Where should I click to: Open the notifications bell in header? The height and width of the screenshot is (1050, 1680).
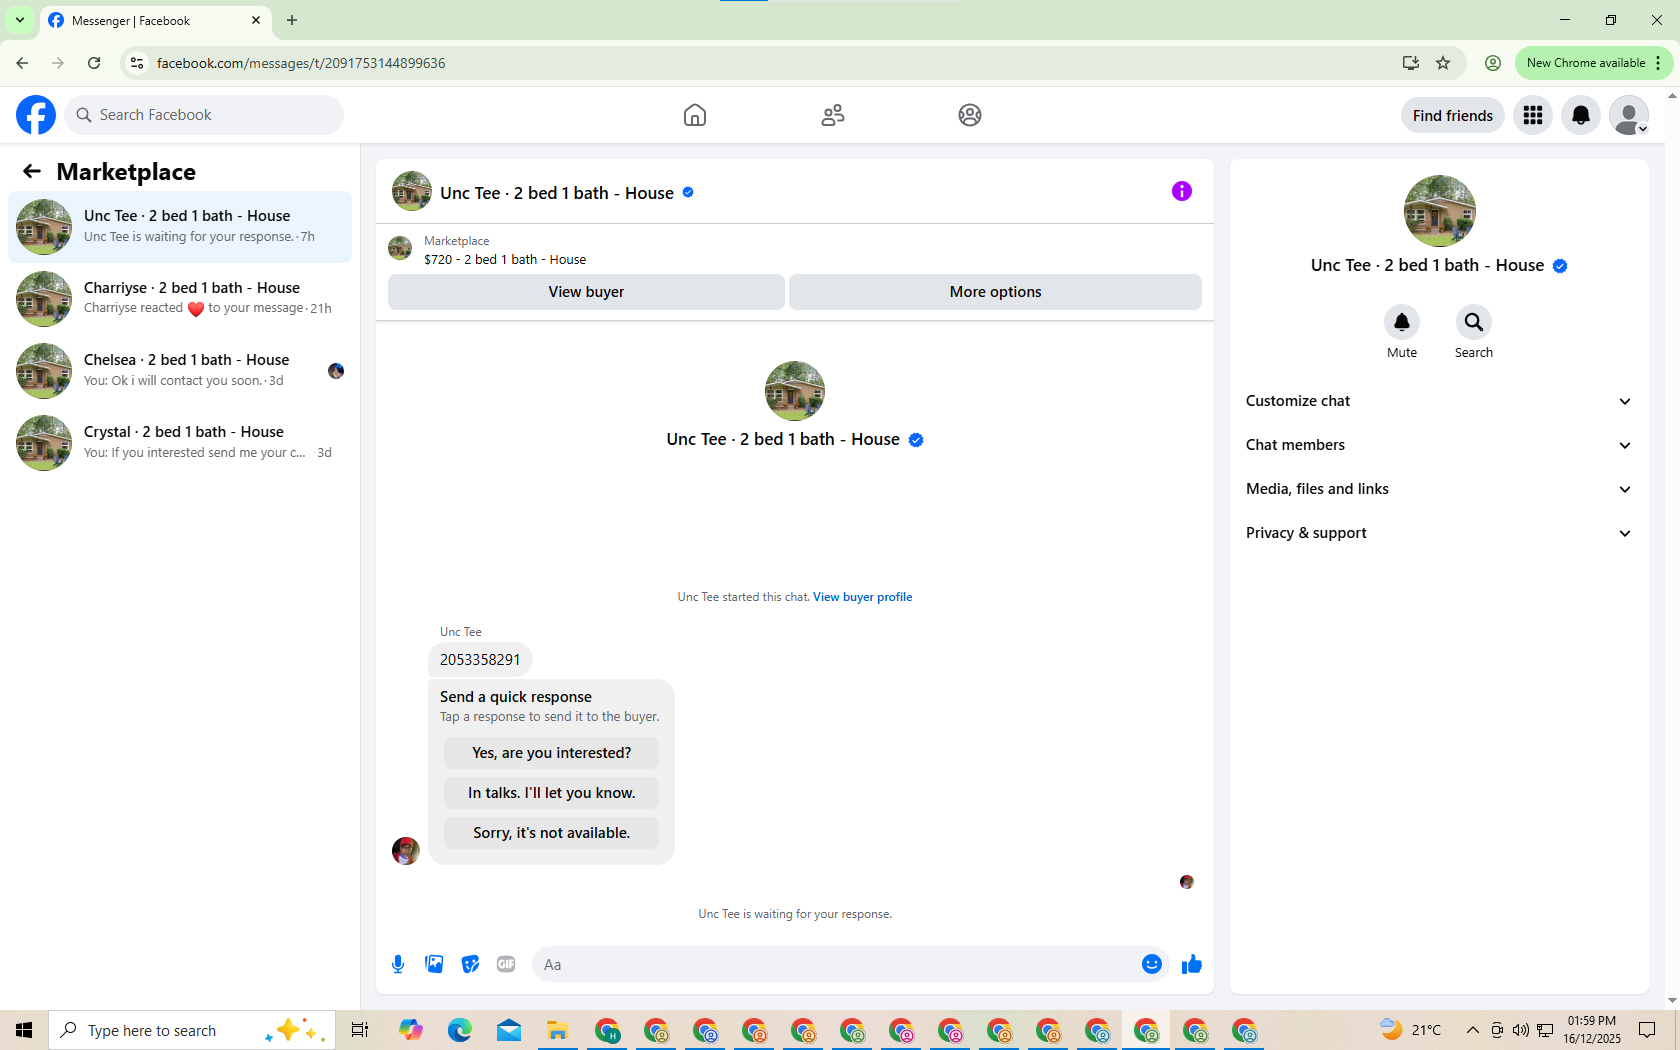(1581, 115)
